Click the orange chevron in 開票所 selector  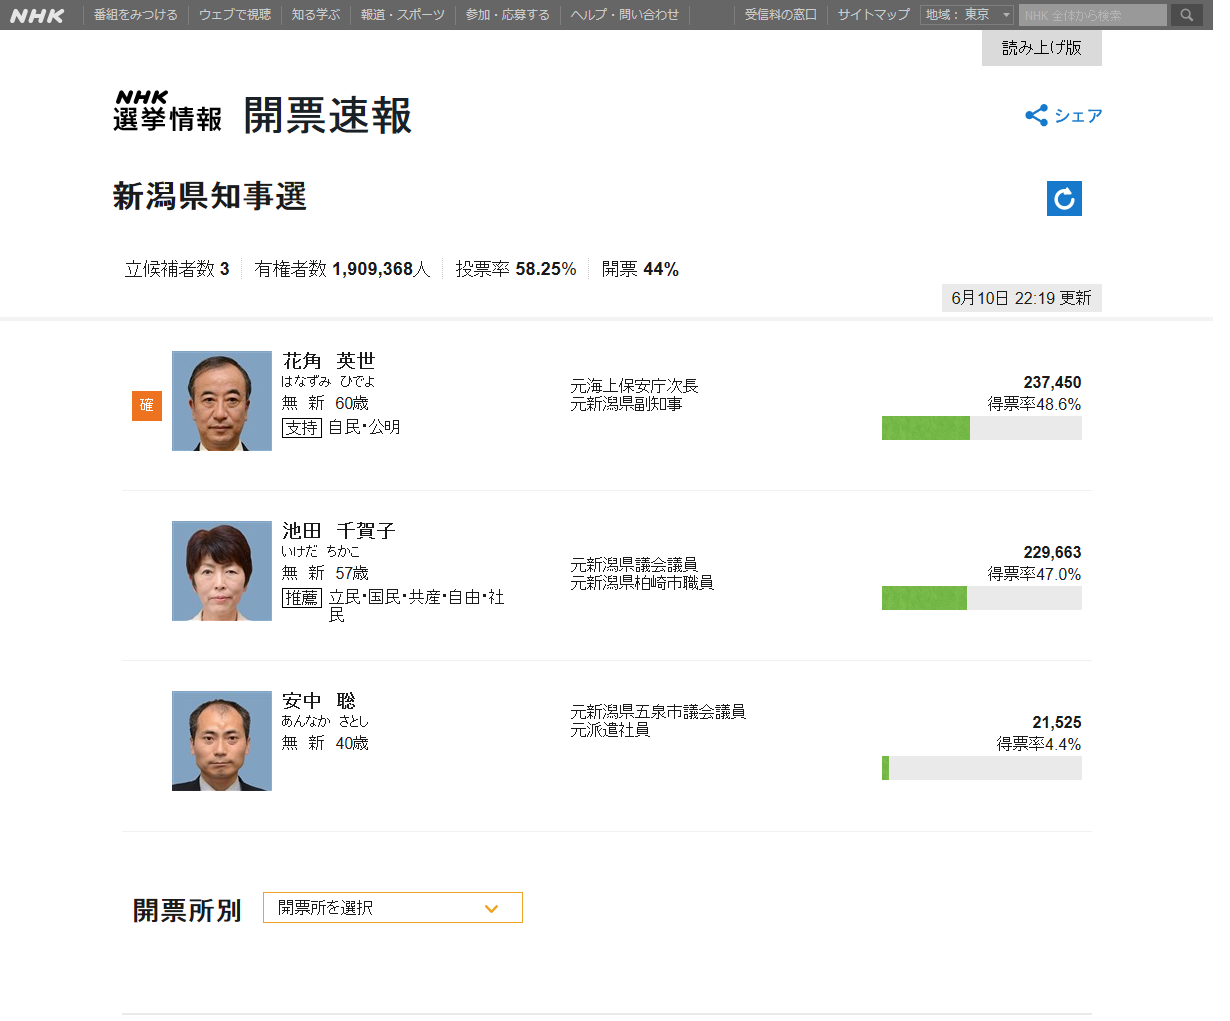(491, 908)
